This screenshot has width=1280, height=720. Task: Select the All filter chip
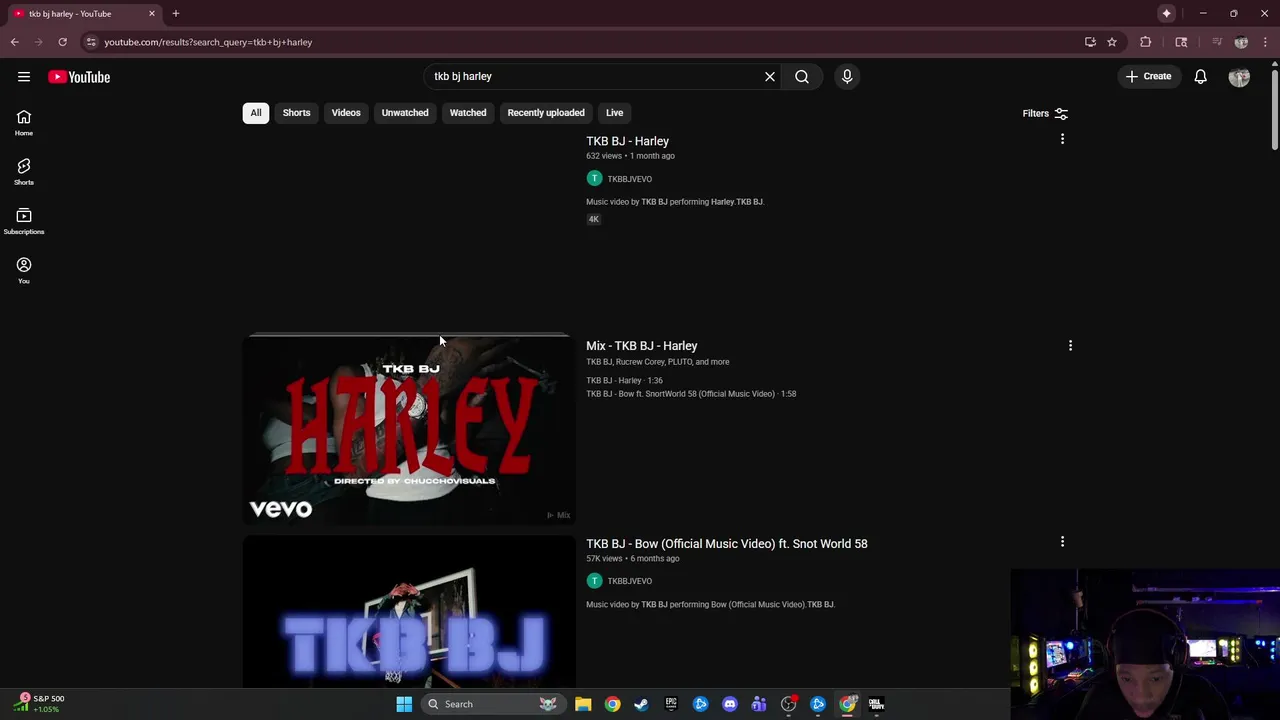(256, 113)
